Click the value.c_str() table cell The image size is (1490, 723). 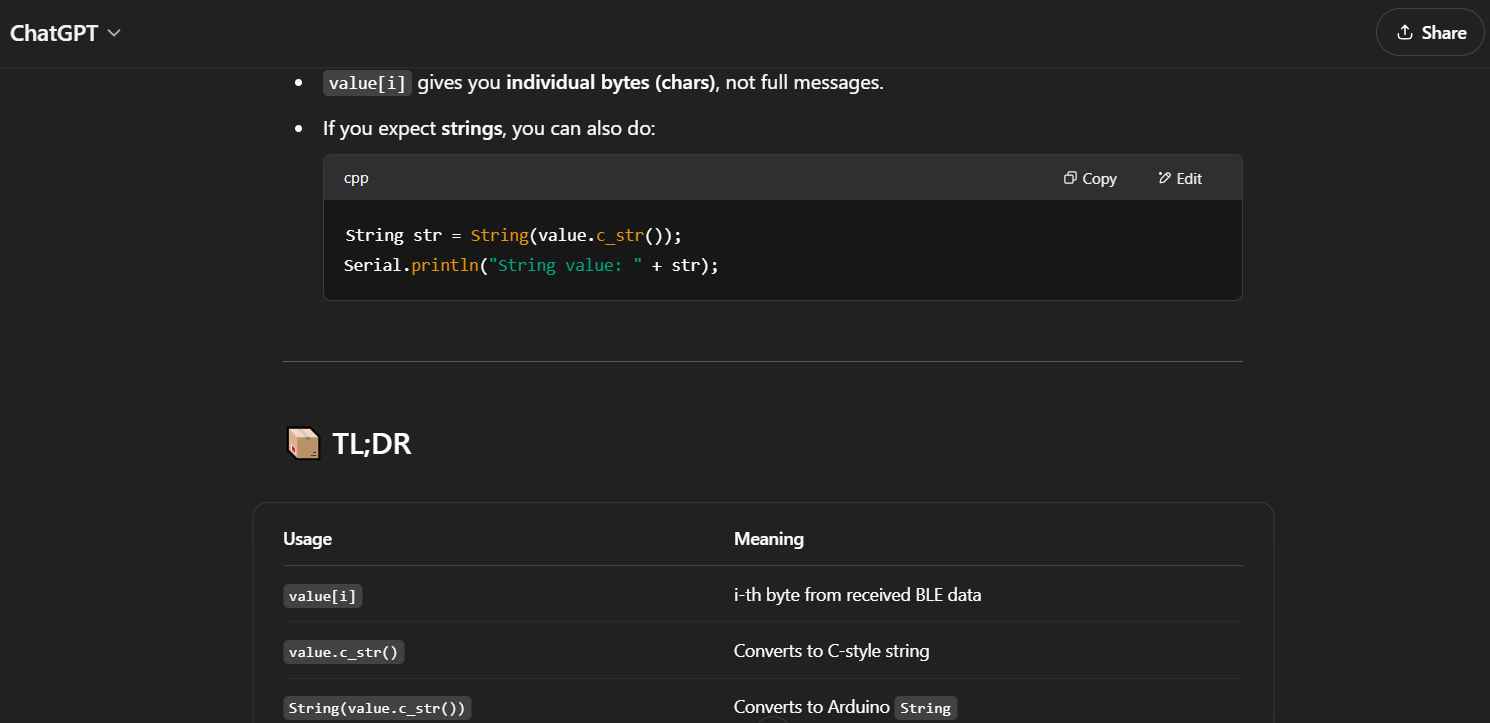pos(344,652)
